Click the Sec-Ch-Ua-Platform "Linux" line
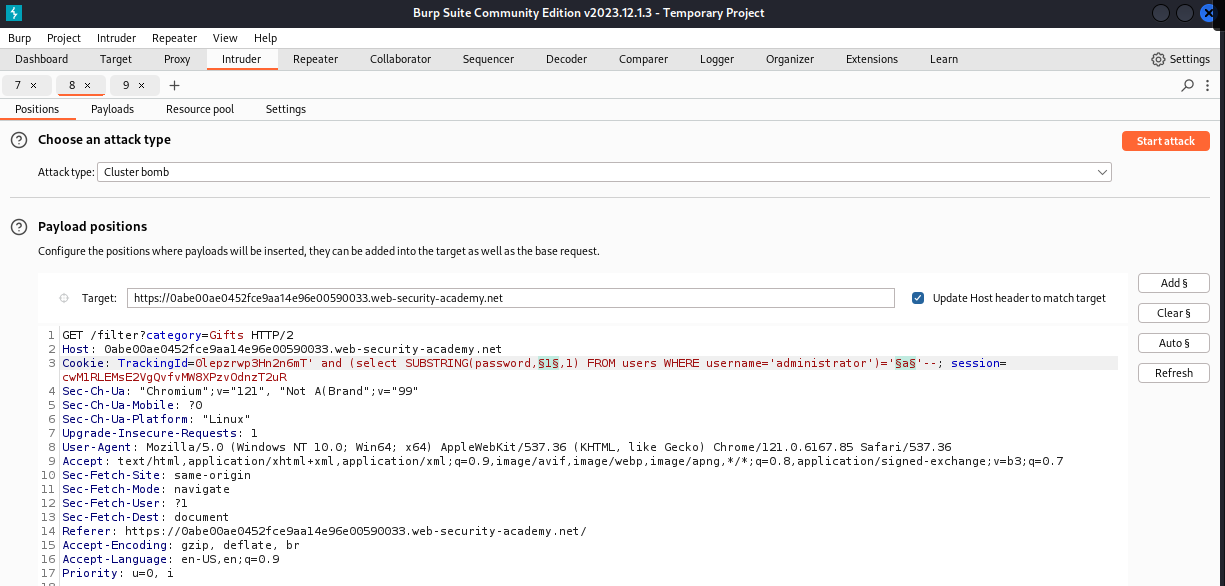This screenshot has width=1225, height=586. (156, 419)
